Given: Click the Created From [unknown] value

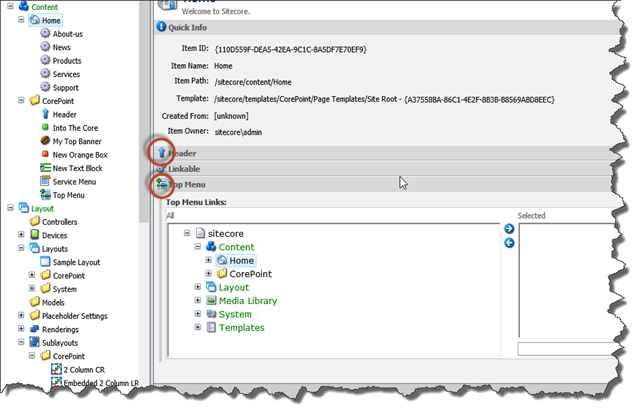Looking at the screenshot, I should pos(231,116).
